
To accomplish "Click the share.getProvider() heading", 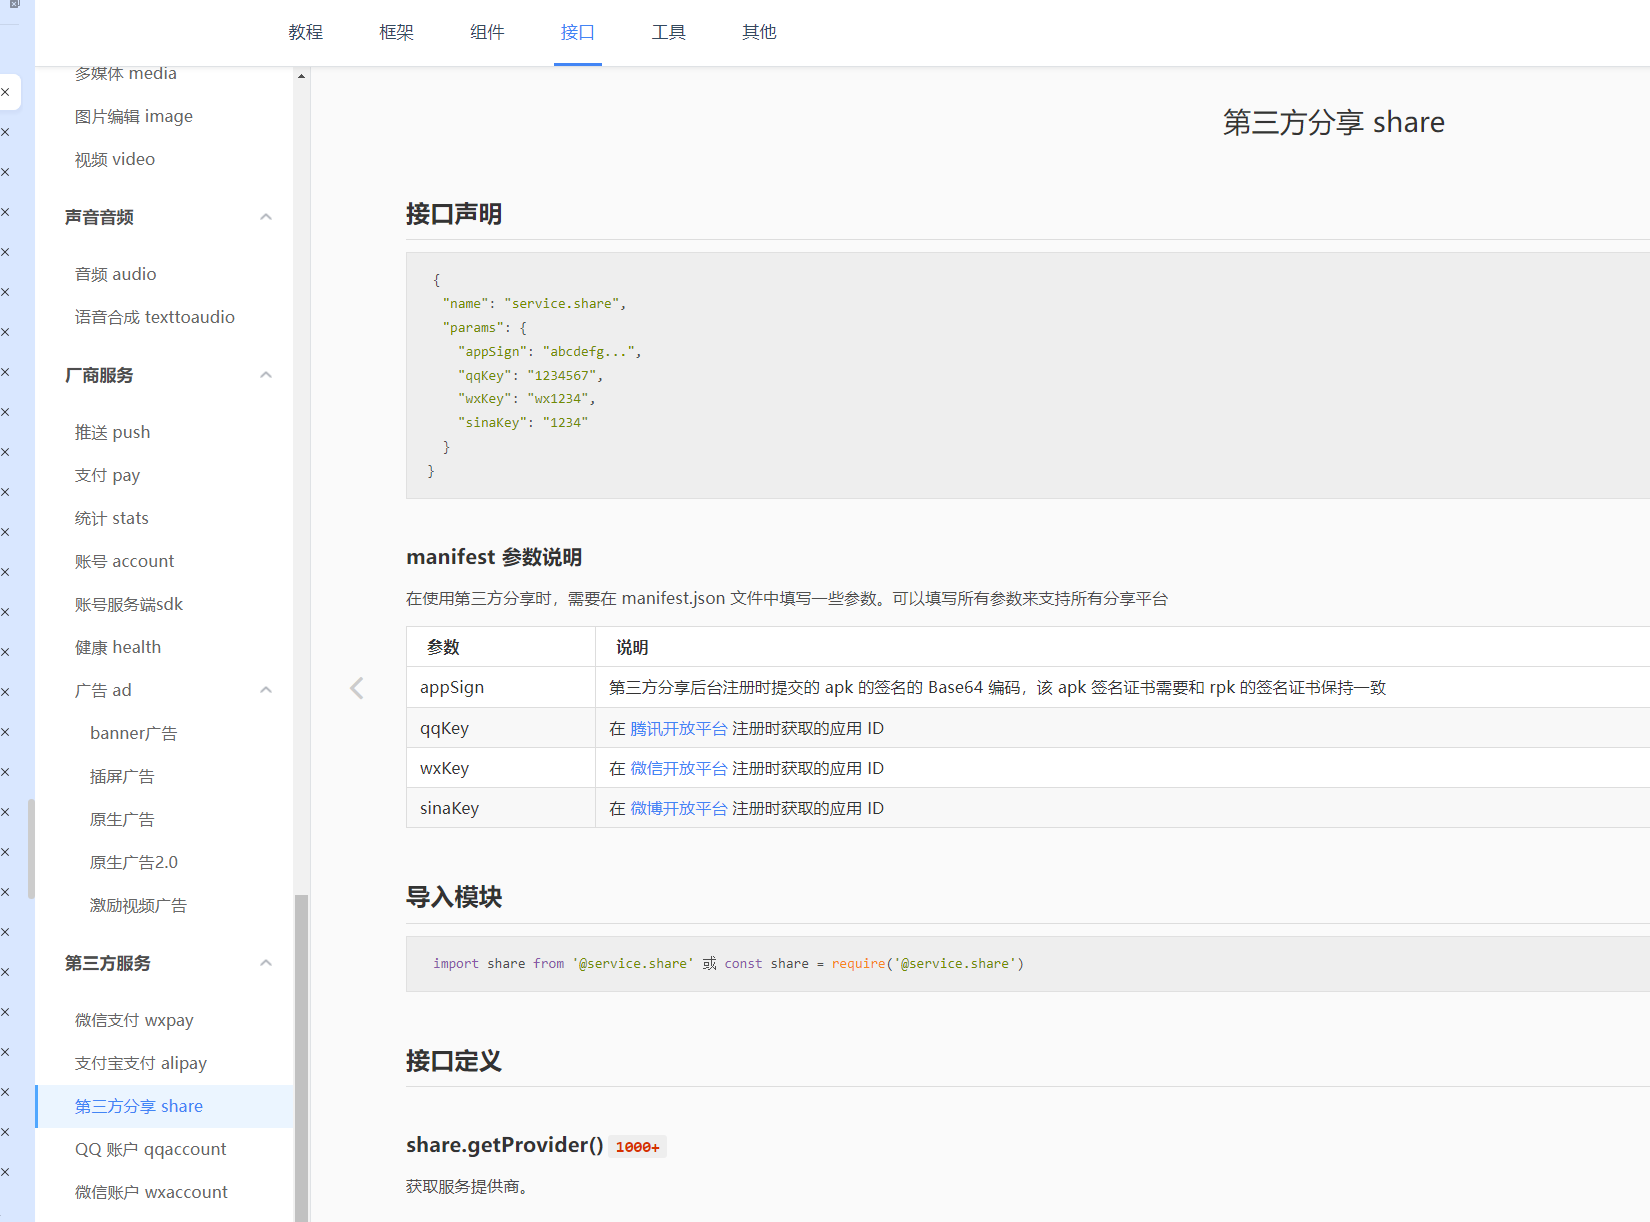I will click(x=505, y=1145).
